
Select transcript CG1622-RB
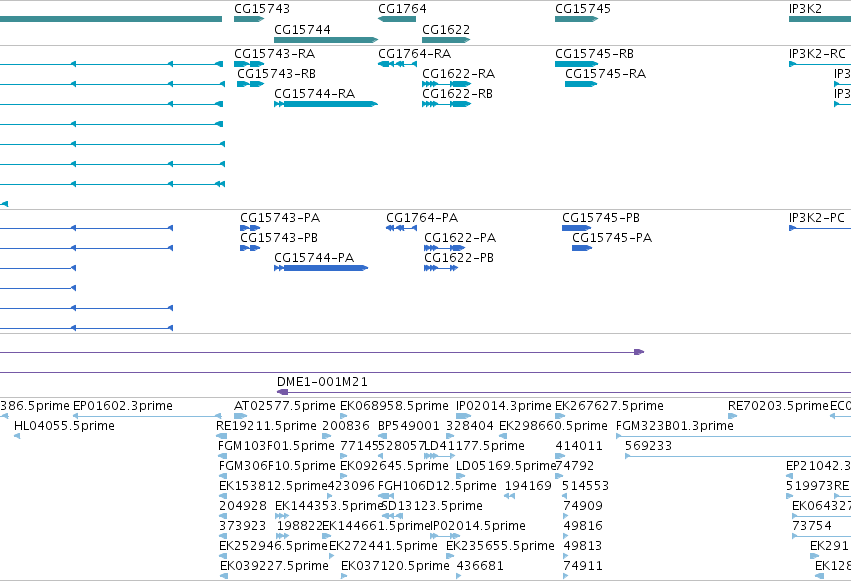(x=447, y=104)
